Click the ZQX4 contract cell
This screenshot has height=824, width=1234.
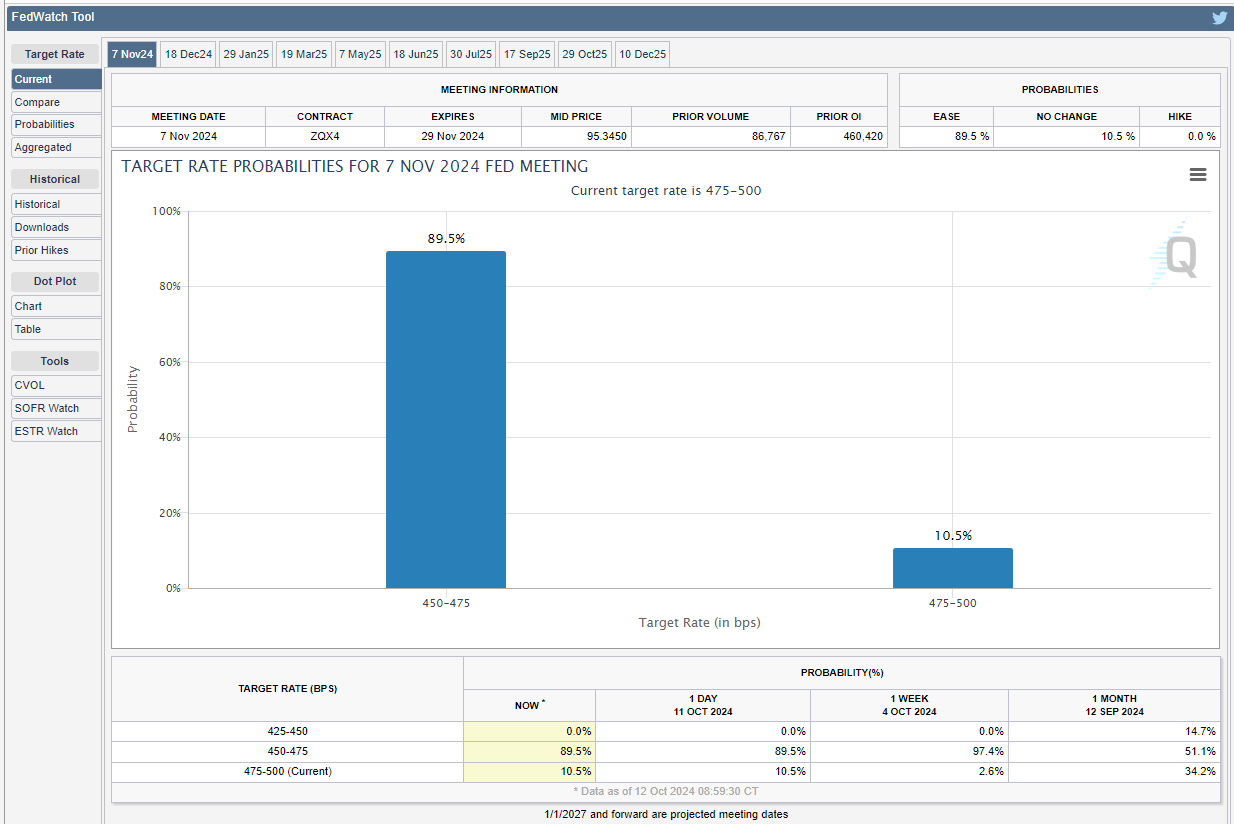click(325, 136)
